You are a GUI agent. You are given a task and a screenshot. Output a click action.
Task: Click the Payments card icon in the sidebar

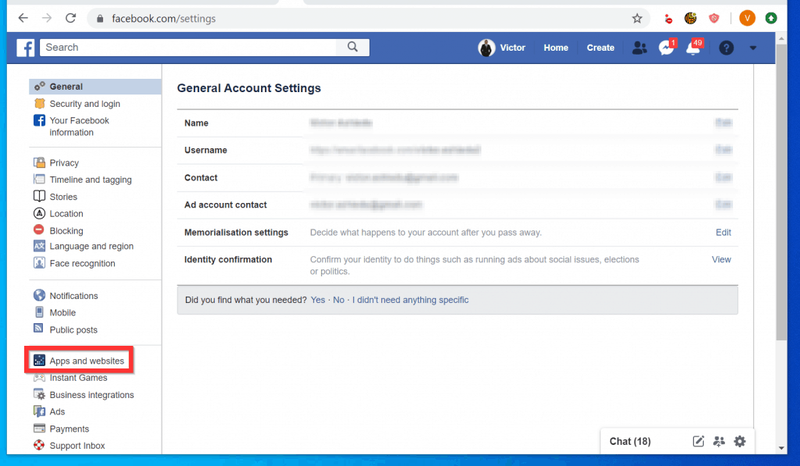coord(39,428)
